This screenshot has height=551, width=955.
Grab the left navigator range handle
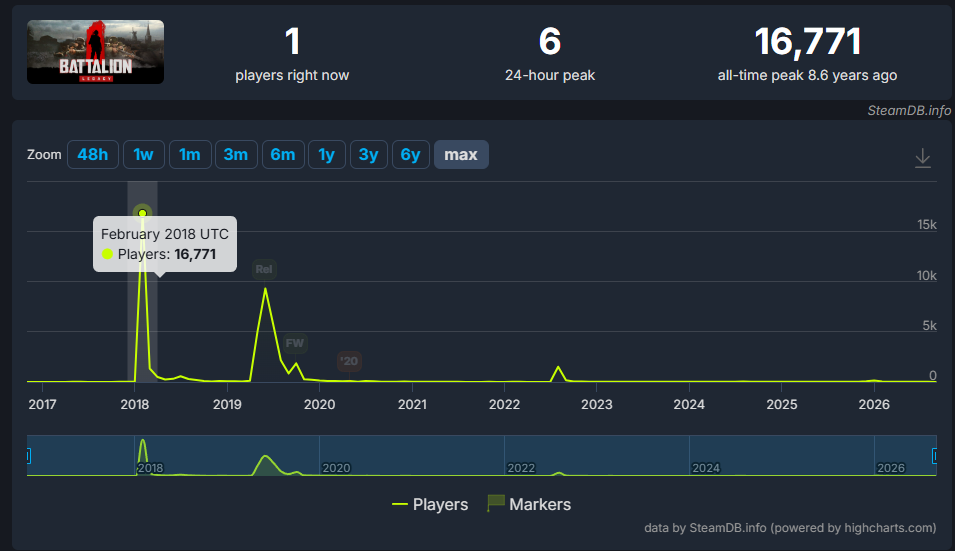coord(28,455)
